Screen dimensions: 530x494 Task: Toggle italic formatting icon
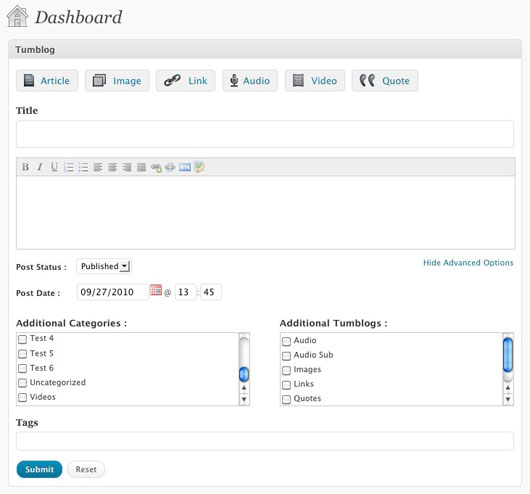[x=40, y=167]
